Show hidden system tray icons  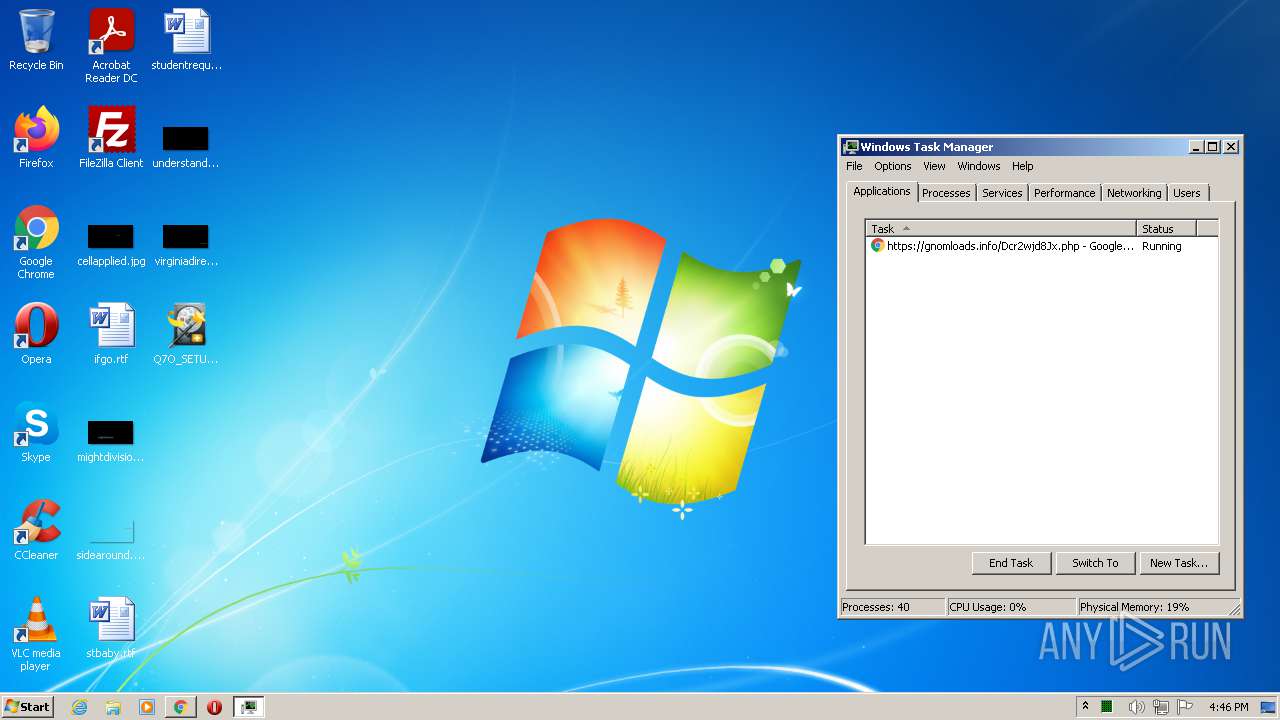pyautogui.click(x=1085, y=707)
